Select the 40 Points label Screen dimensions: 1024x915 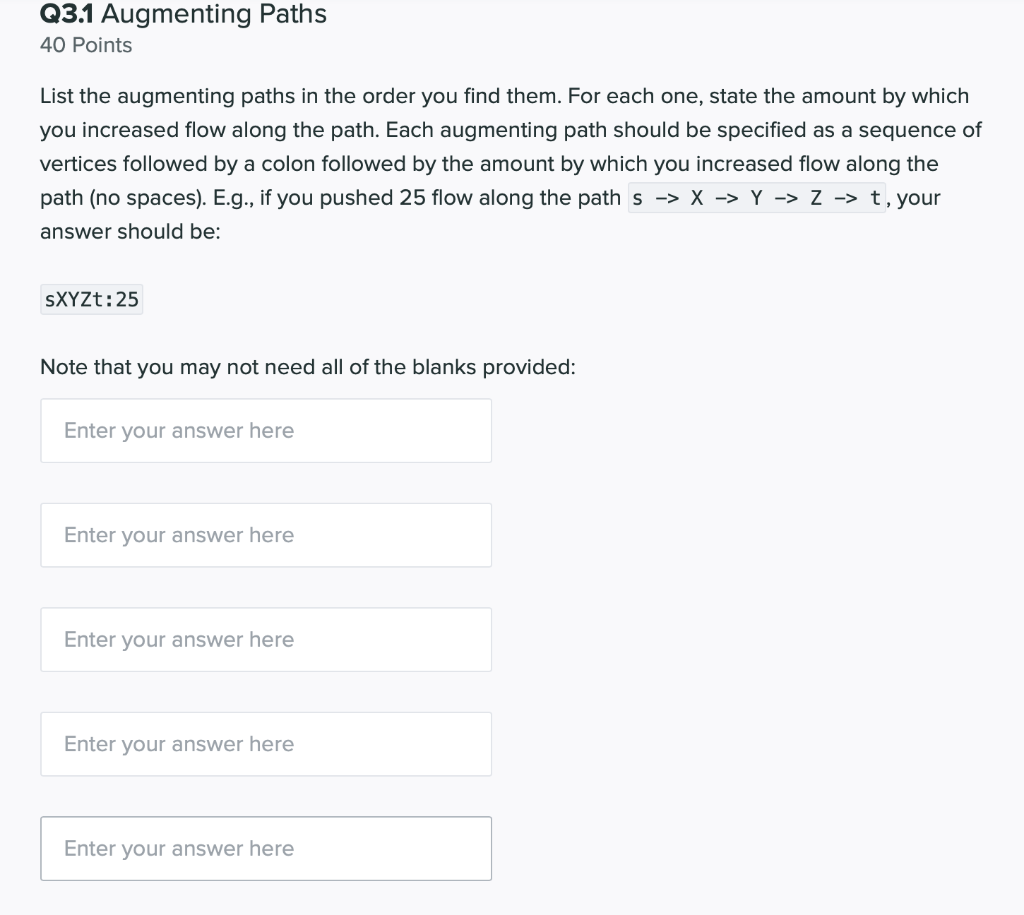pyautogui.click(x=86, y=45)
